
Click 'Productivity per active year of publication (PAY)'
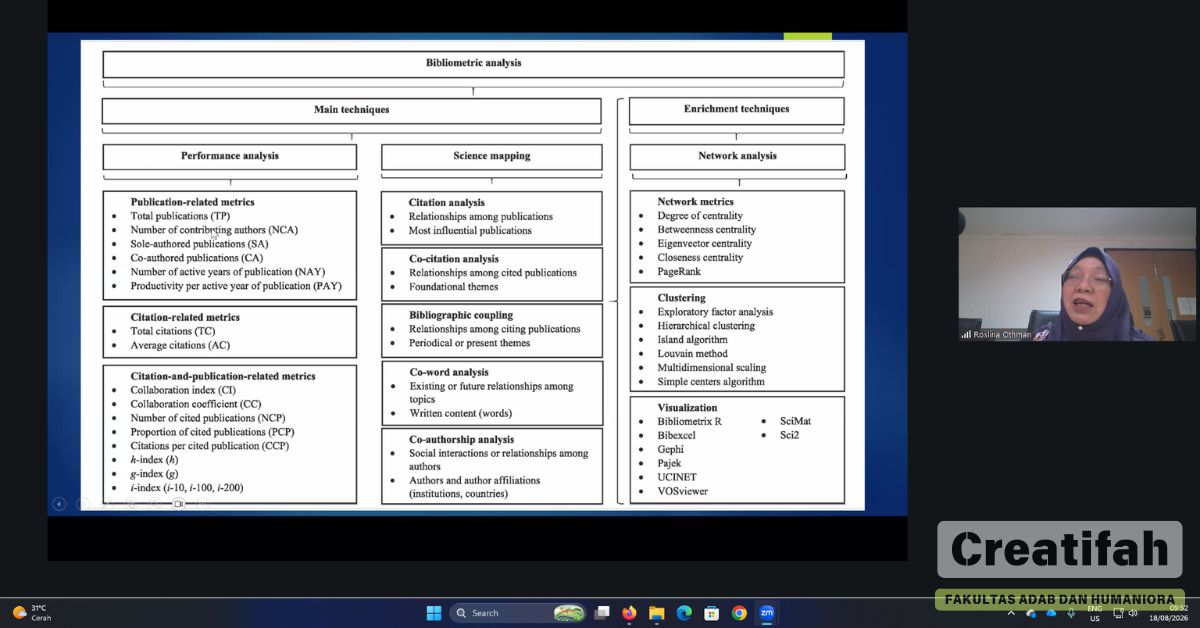[236, 286]
